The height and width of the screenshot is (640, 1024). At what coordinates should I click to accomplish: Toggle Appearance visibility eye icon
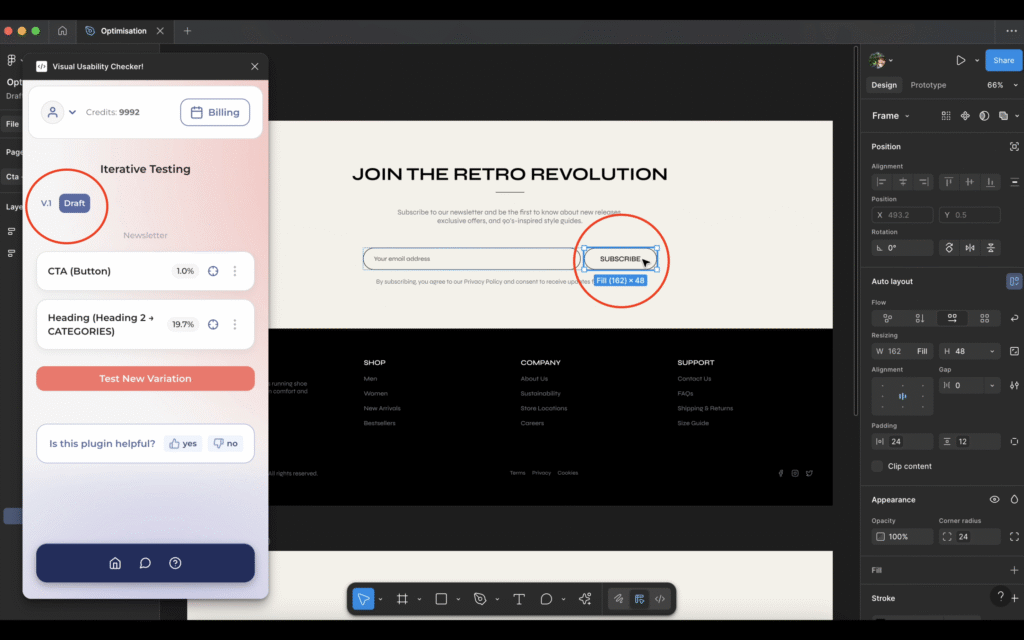pos(994,499)
